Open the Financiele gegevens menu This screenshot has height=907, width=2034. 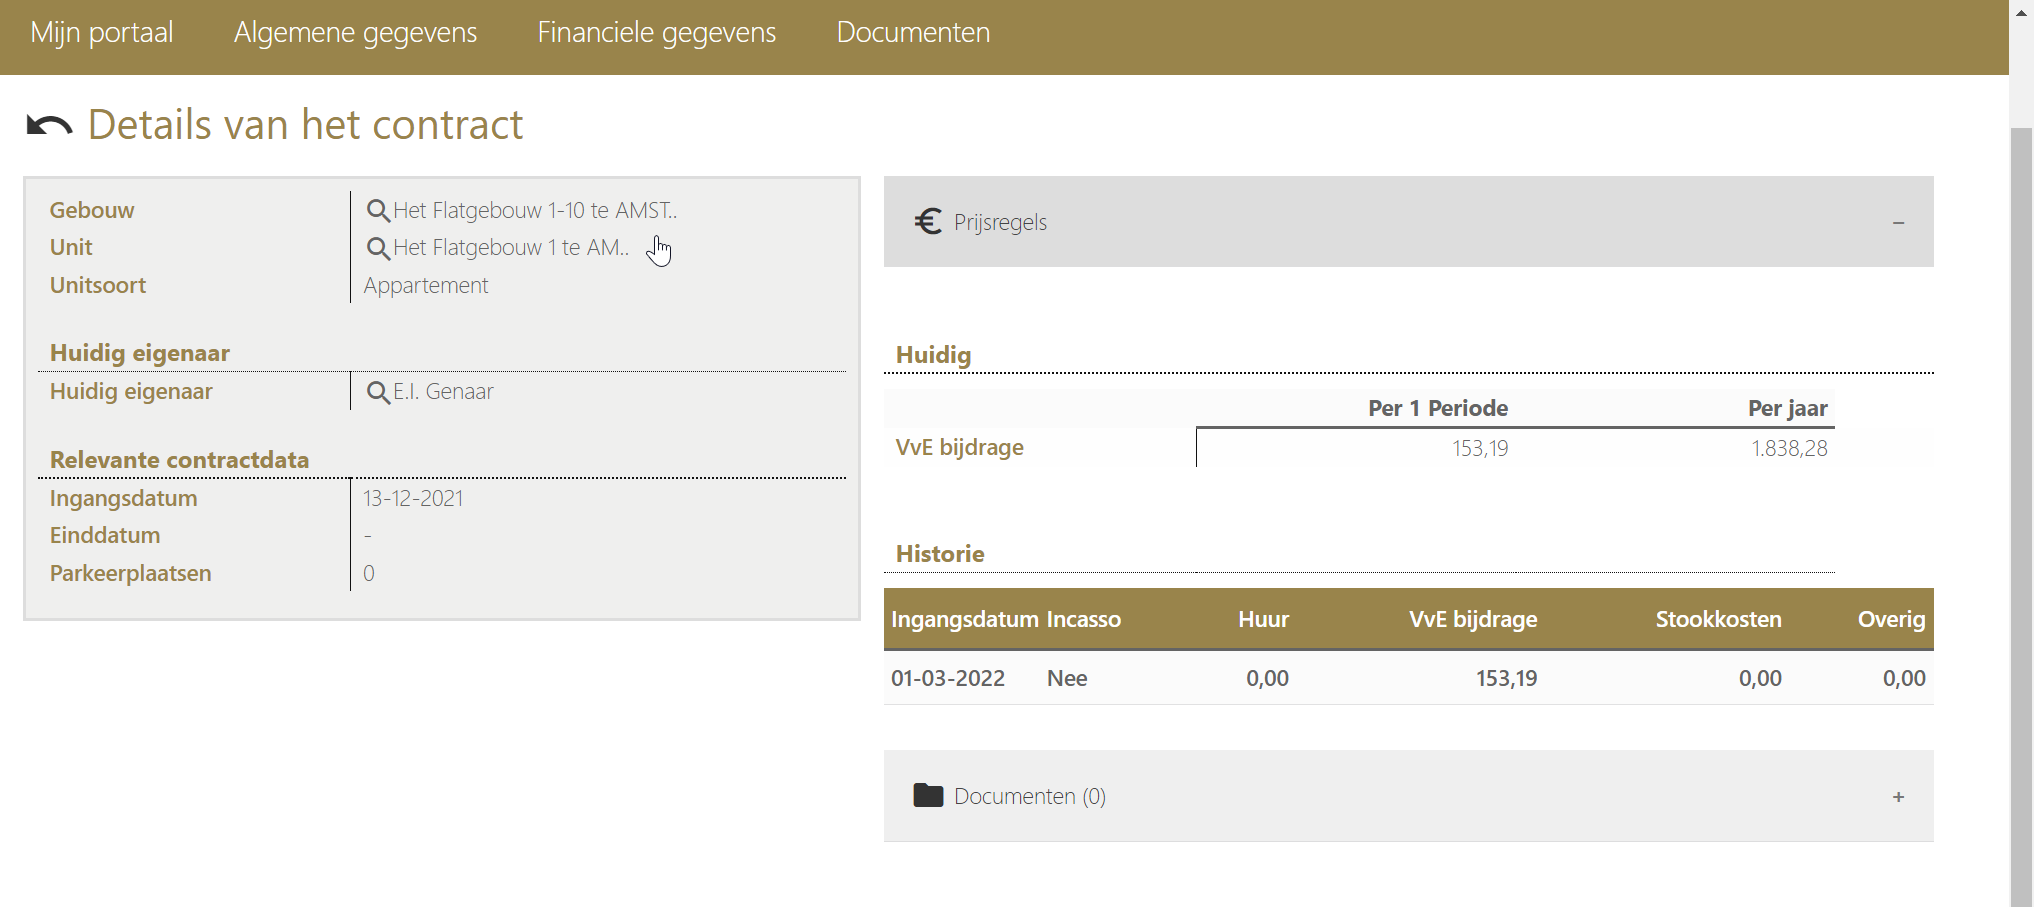click(x=657, y=32)
